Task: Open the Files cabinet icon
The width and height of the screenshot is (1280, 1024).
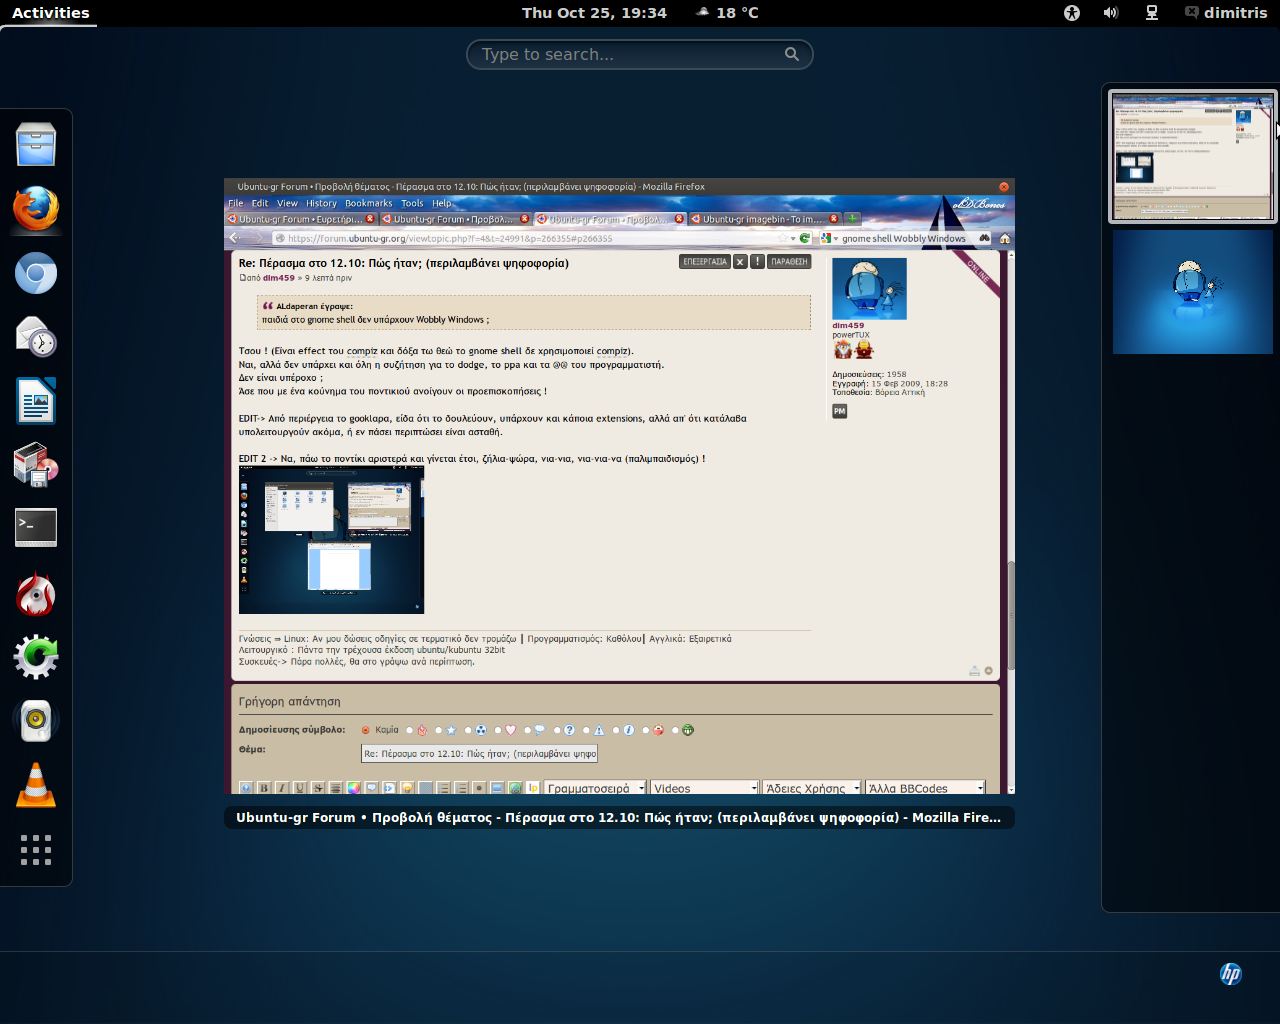Action: [36, 145]
